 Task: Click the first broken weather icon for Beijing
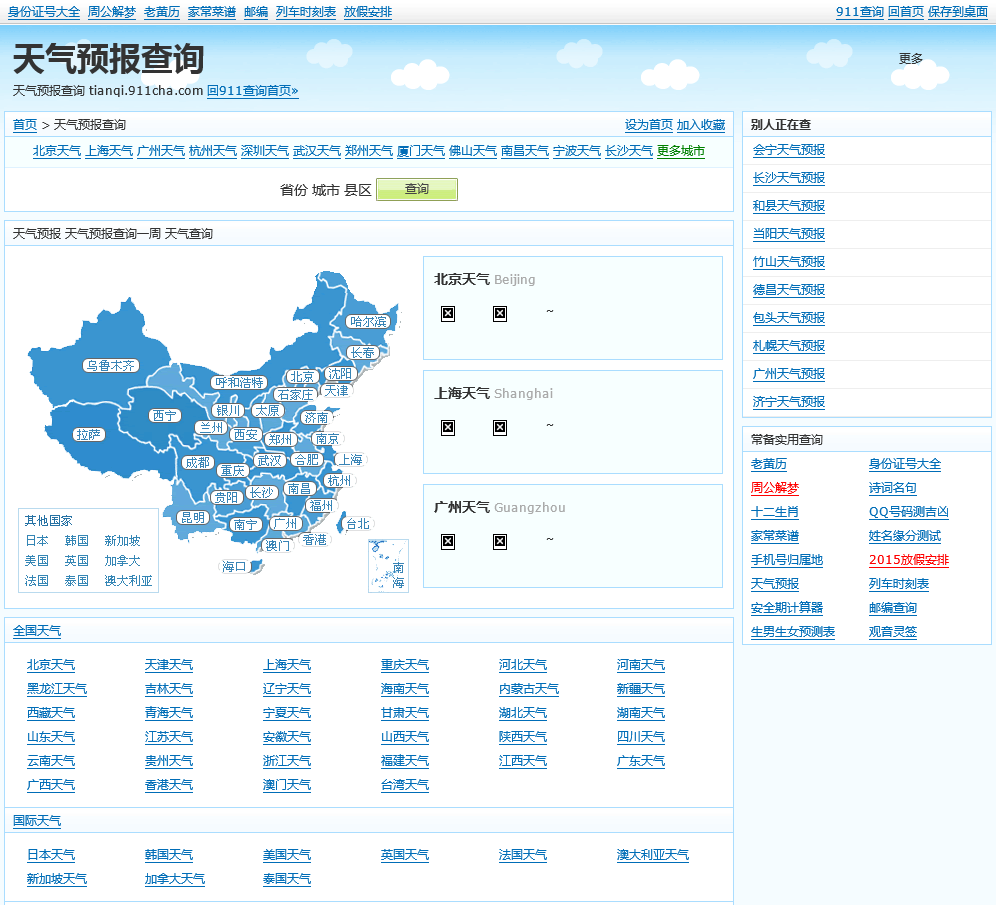[x=448, y=314]
